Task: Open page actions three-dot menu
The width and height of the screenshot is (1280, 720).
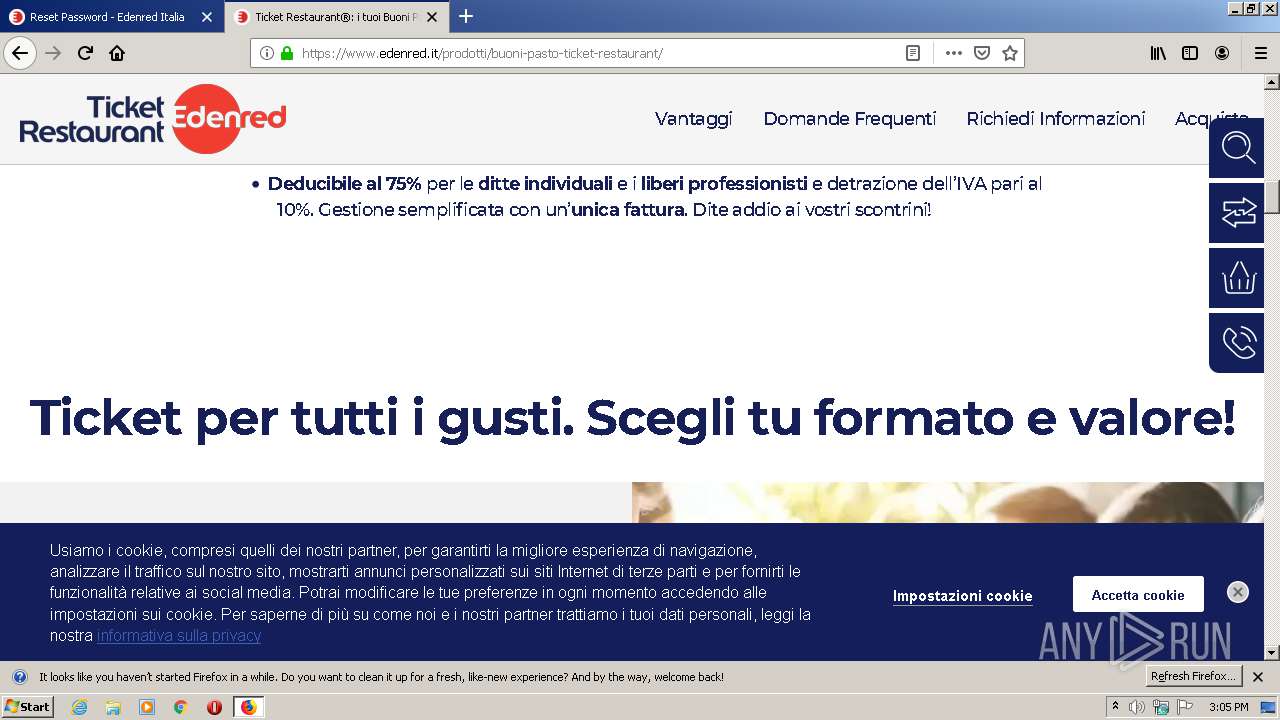Action: pyautogui.click(x=954, y=53)
